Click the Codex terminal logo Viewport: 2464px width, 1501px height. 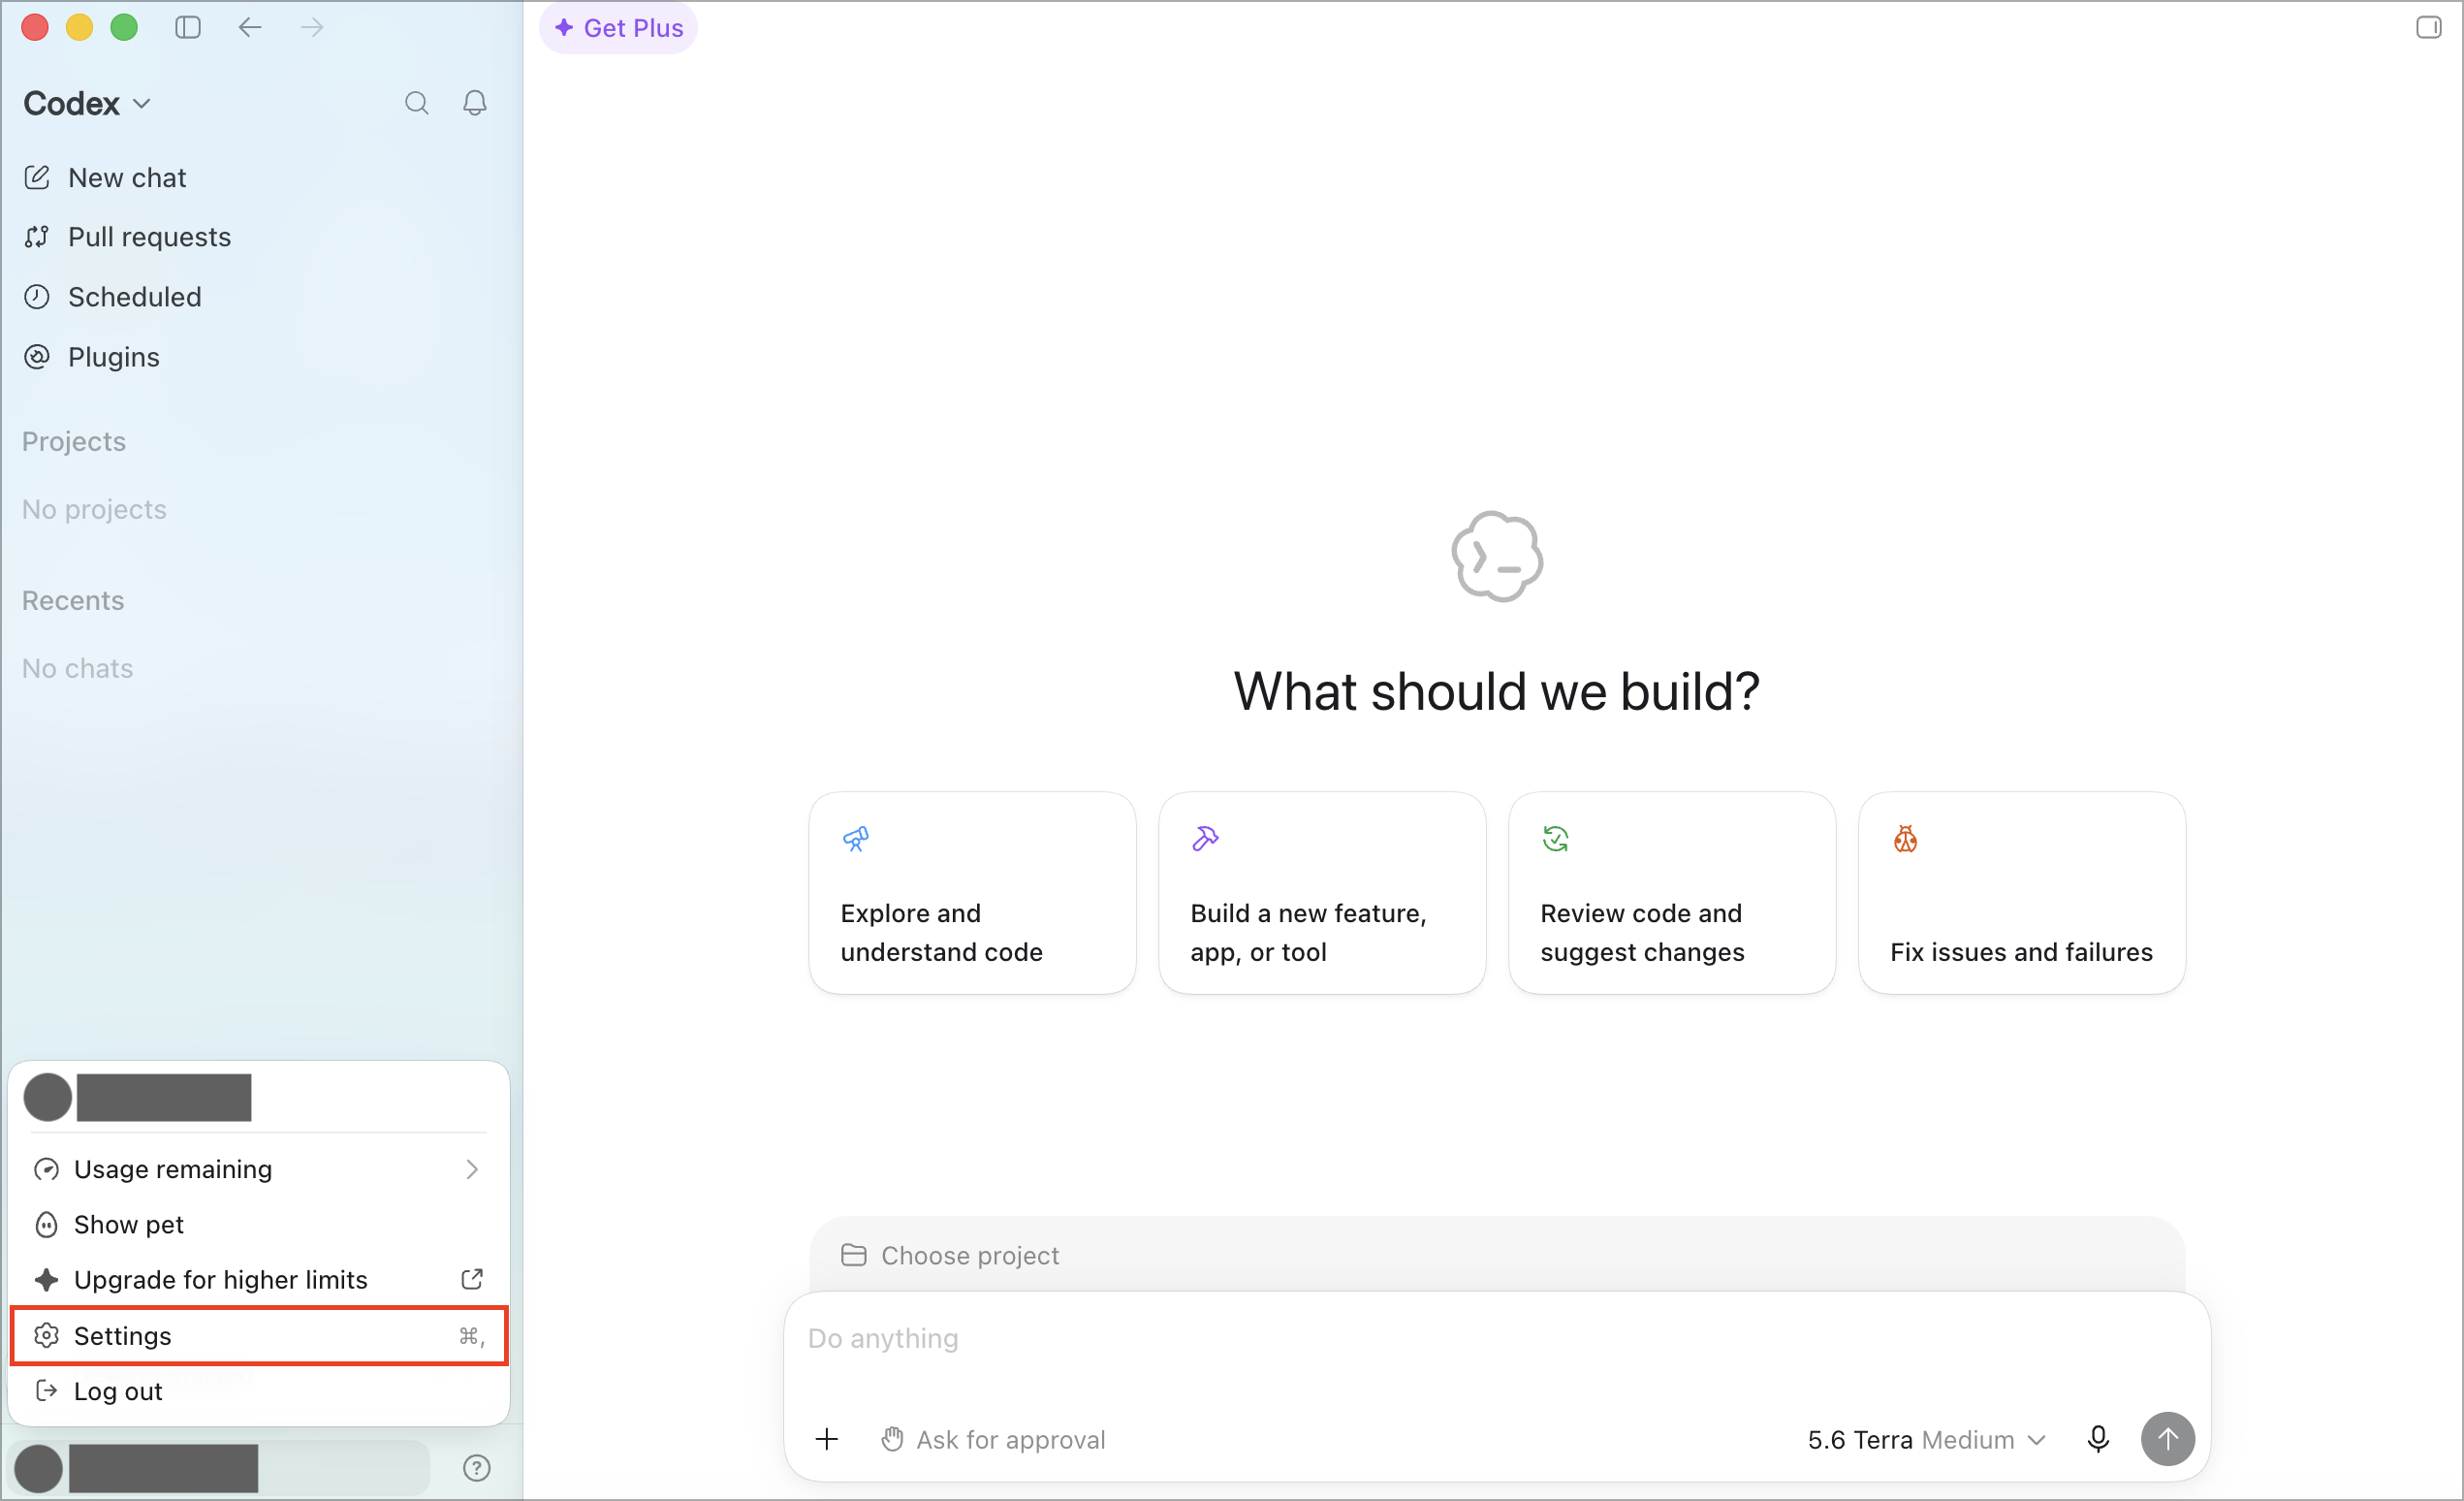pos(1497,557)
